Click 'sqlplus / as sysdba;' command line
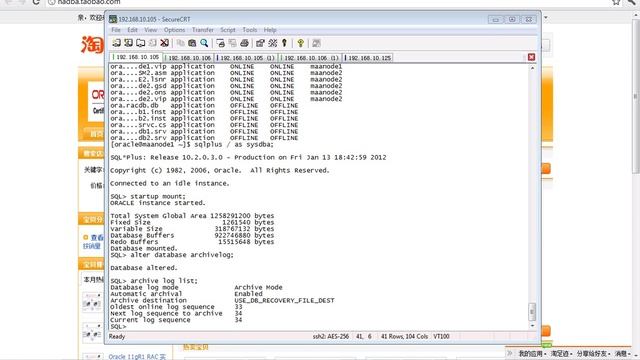This screenshot has height=360, width=640. point(192,144)
